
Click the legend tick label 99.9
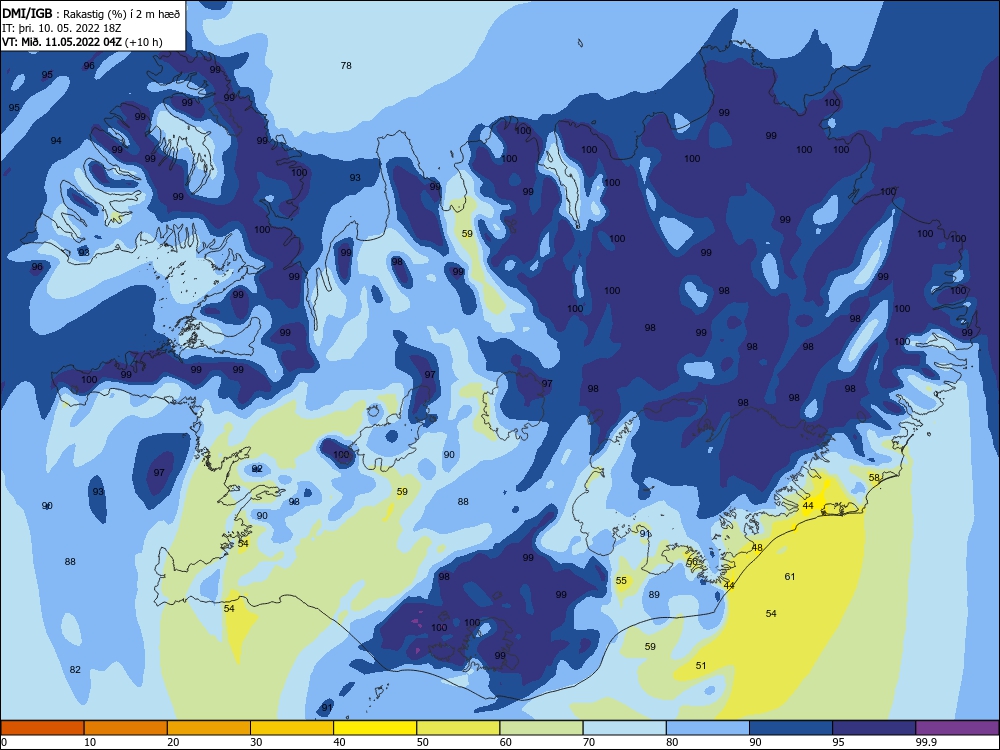[926, 742]
